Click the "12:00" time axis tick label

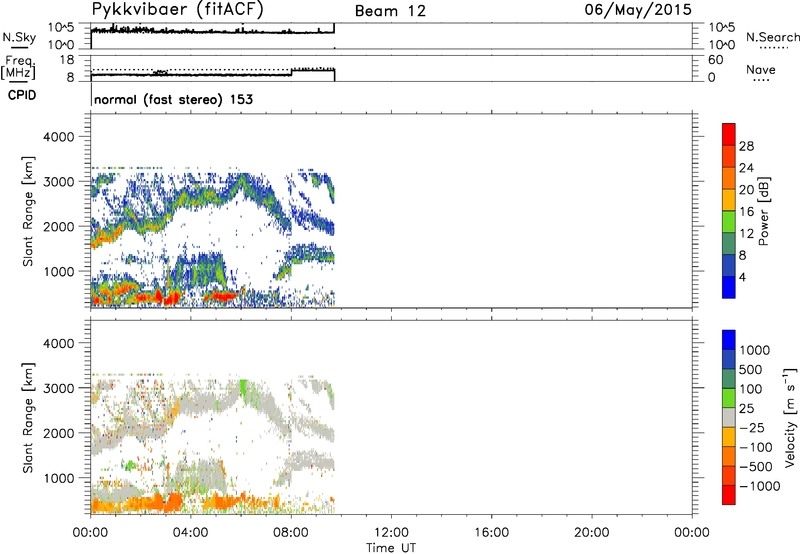point(391,533)
